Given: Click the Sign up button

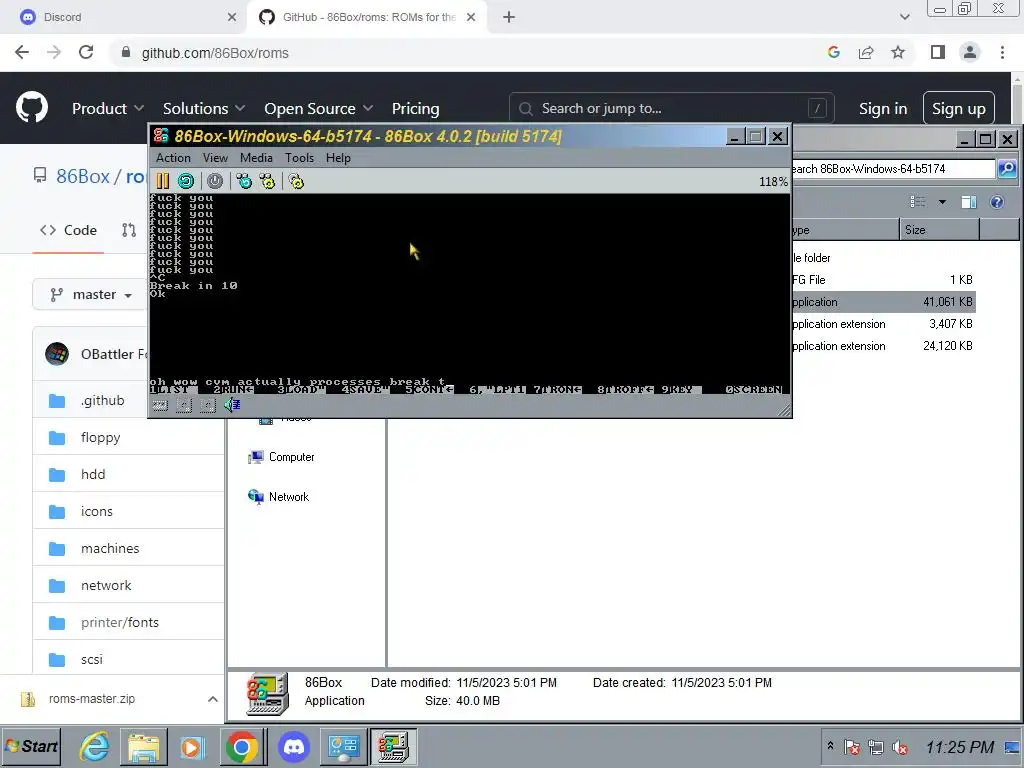Looking at the screenshot, I should [x=959, y=108].
